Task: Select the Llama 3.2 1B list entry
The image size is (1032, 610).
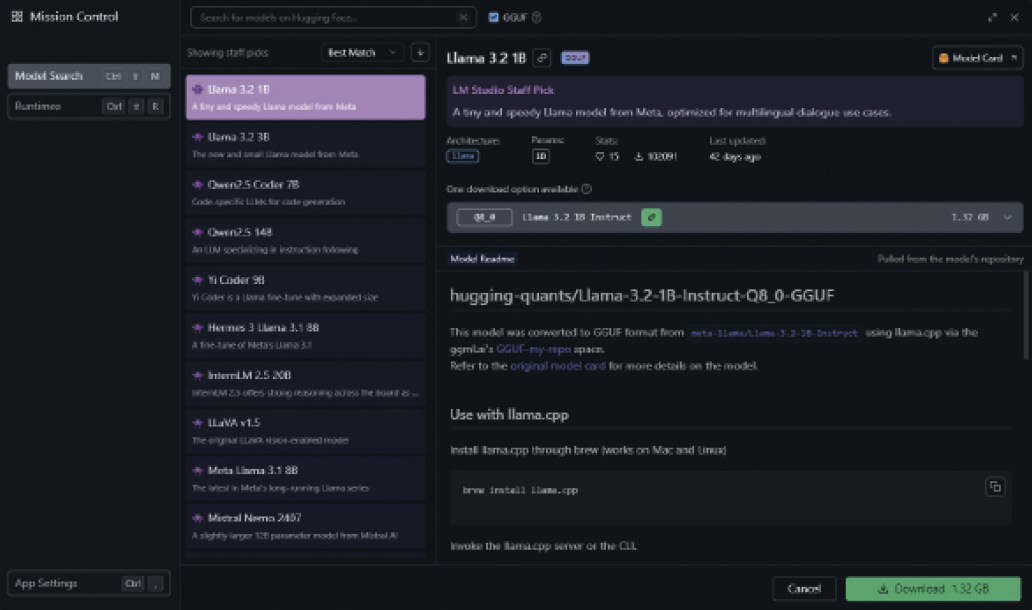Action: (x=305, y=97)
